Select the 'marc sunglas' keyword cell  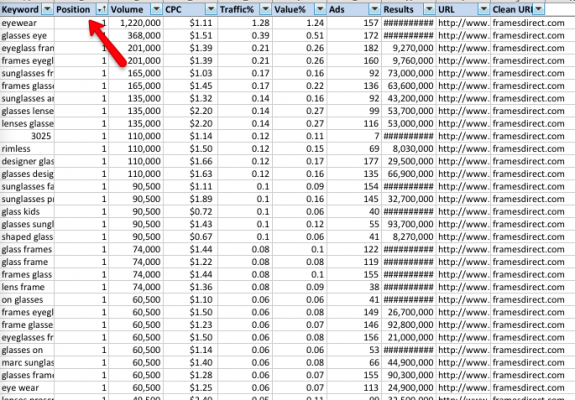(x=27, y=363)
